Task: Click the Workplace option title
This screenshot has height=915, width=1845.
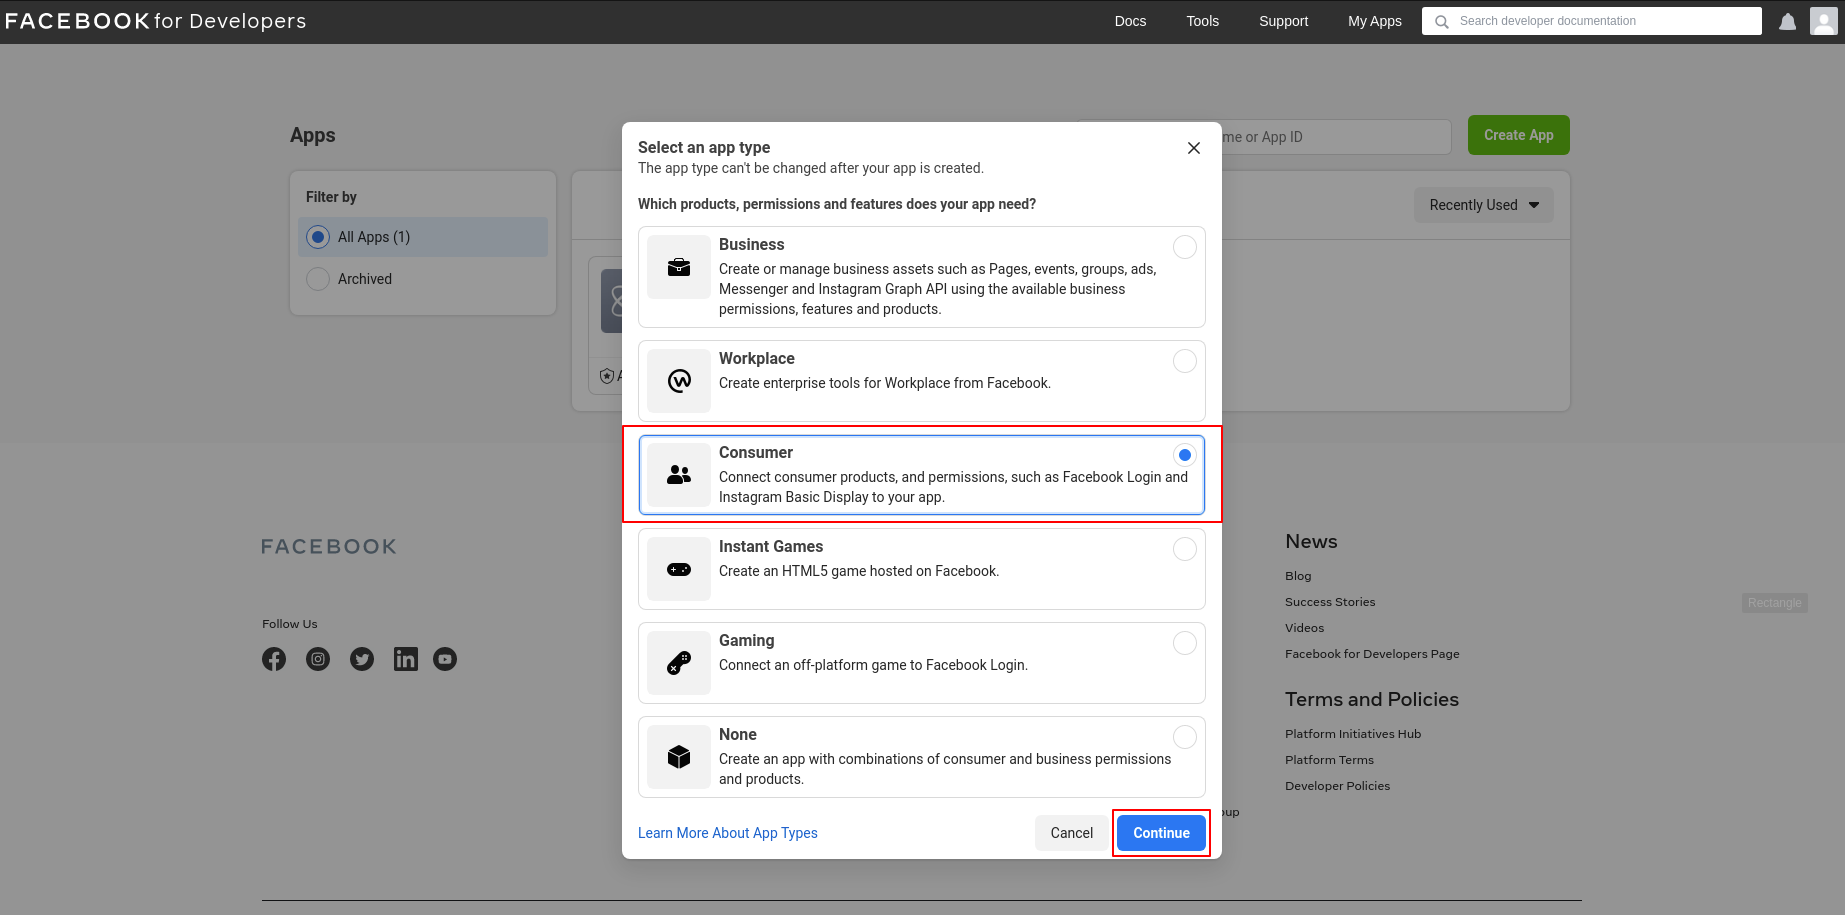Action: pyautogui.click(x=756, y=358)
